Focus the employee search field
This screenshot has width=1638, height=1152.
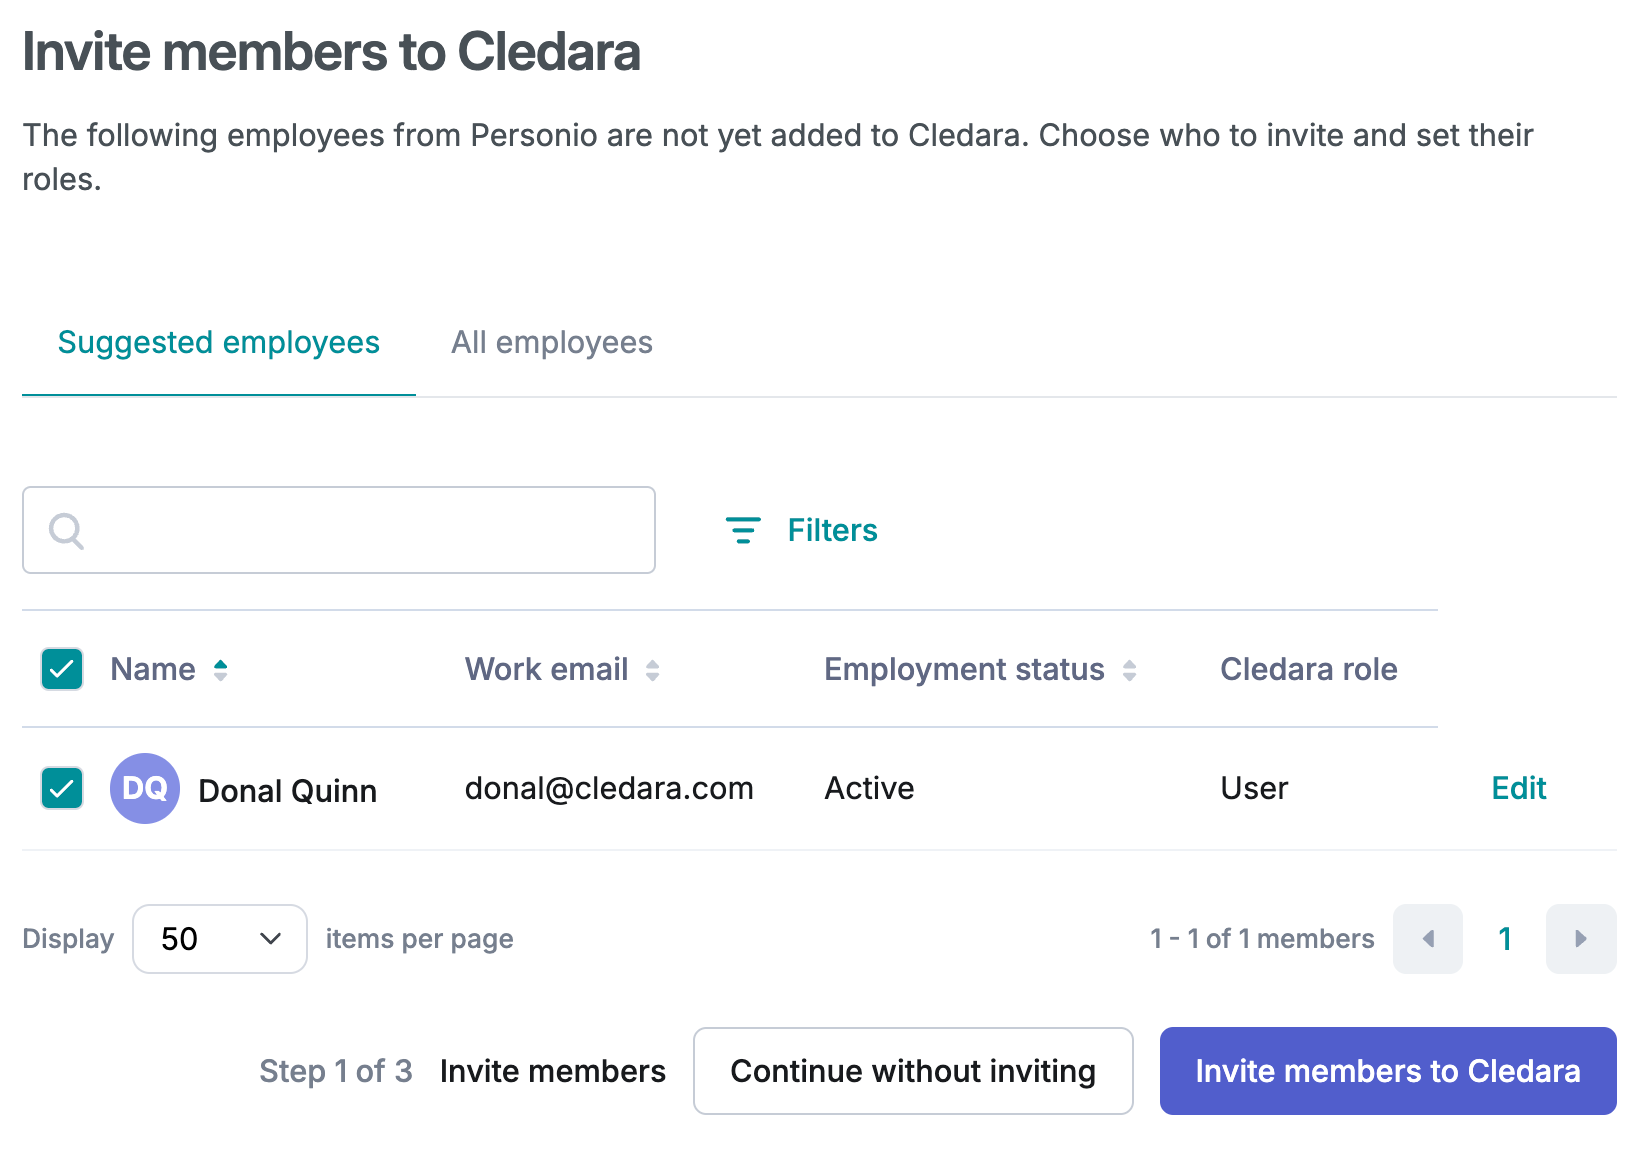[x=339, y=530]
